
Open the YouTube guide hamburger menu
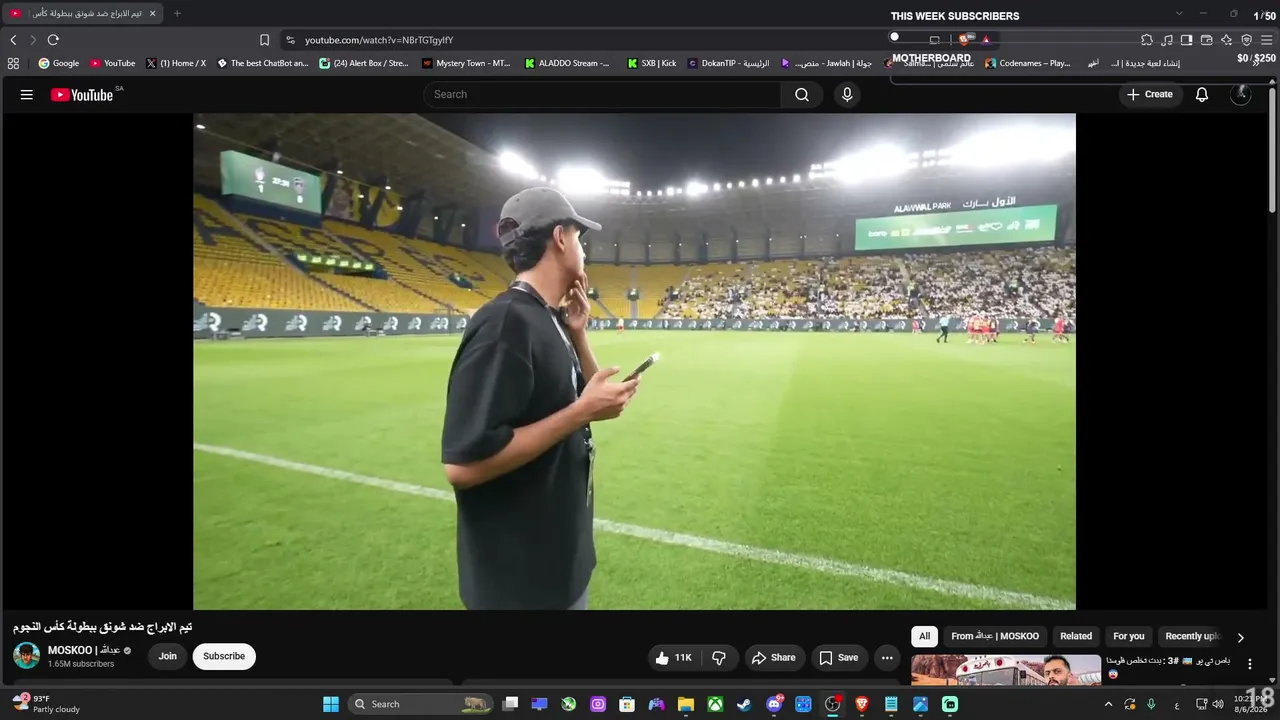tap(27, 95)
